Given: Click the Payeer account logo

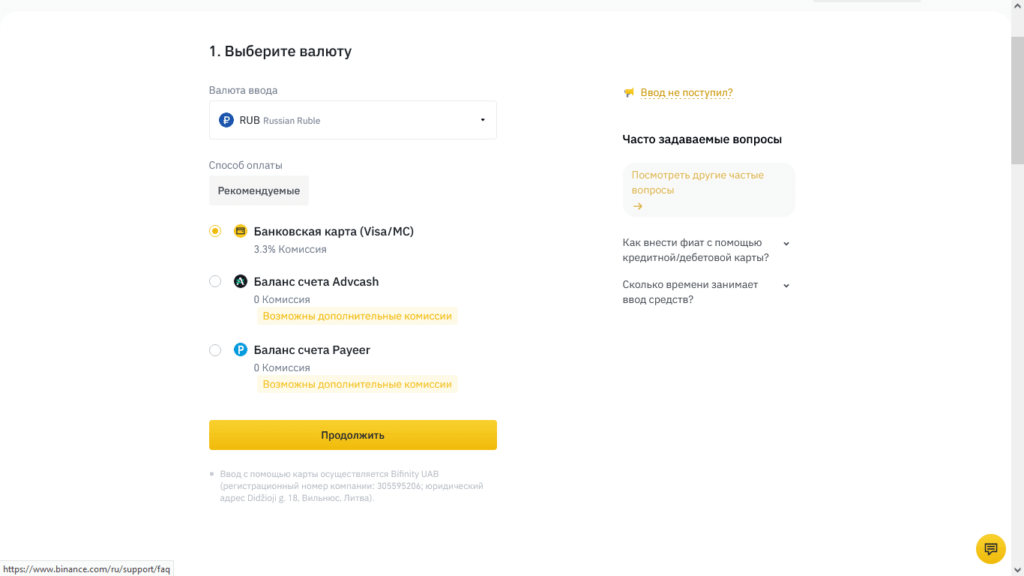Looking at the screenshot, I should coord(239,349).
